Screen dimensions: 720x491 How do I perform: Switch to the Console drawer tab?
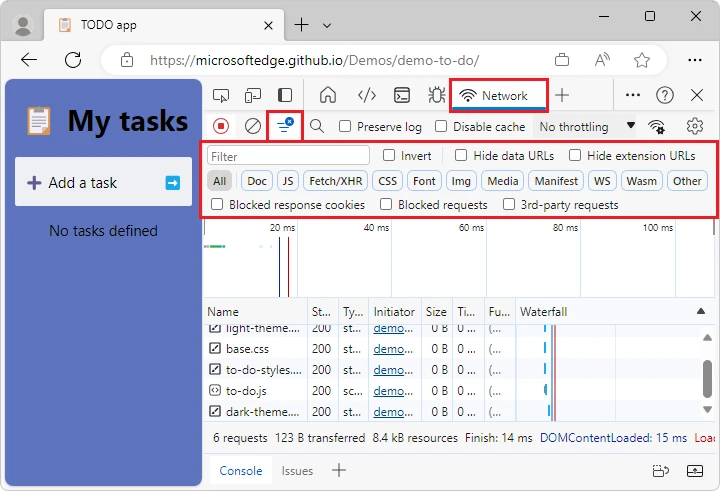click(x=241, y=471)
